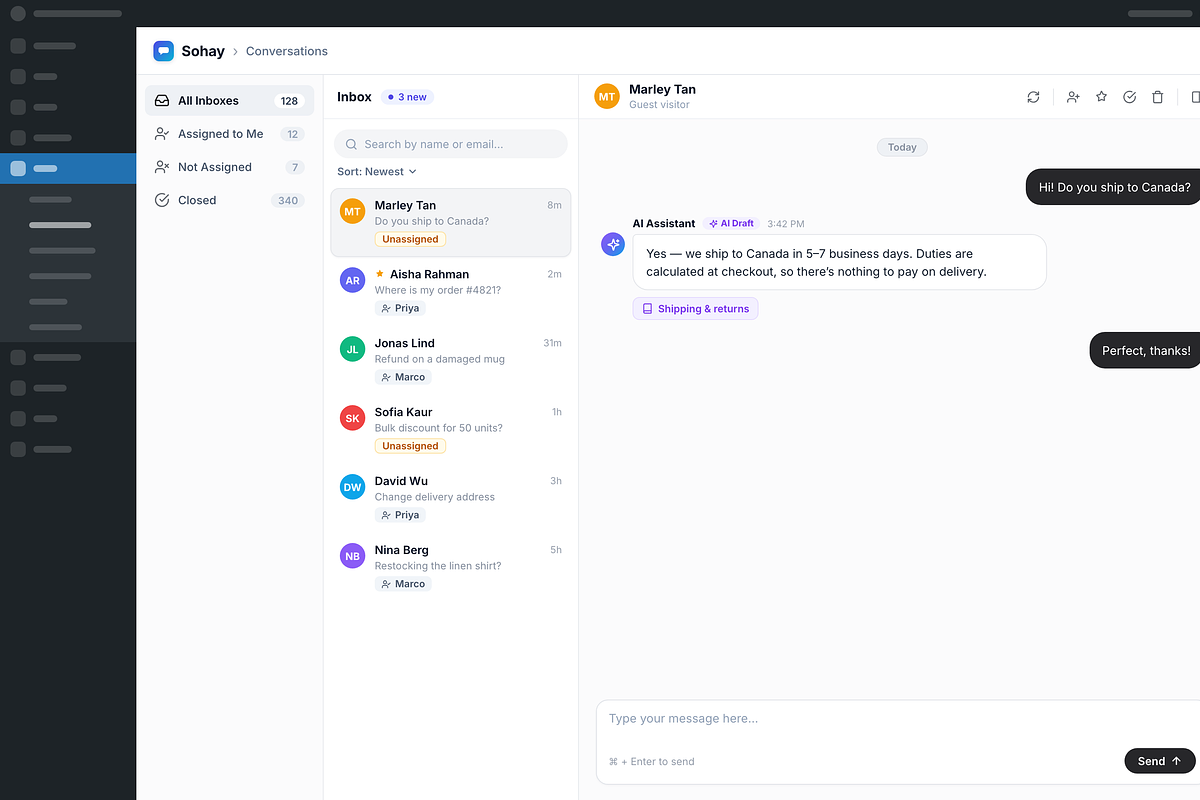The width and height of the screenshot is (1200, 800).
Task: Click the DW avatar in the inbox list
Action: (x=352, y=487)
